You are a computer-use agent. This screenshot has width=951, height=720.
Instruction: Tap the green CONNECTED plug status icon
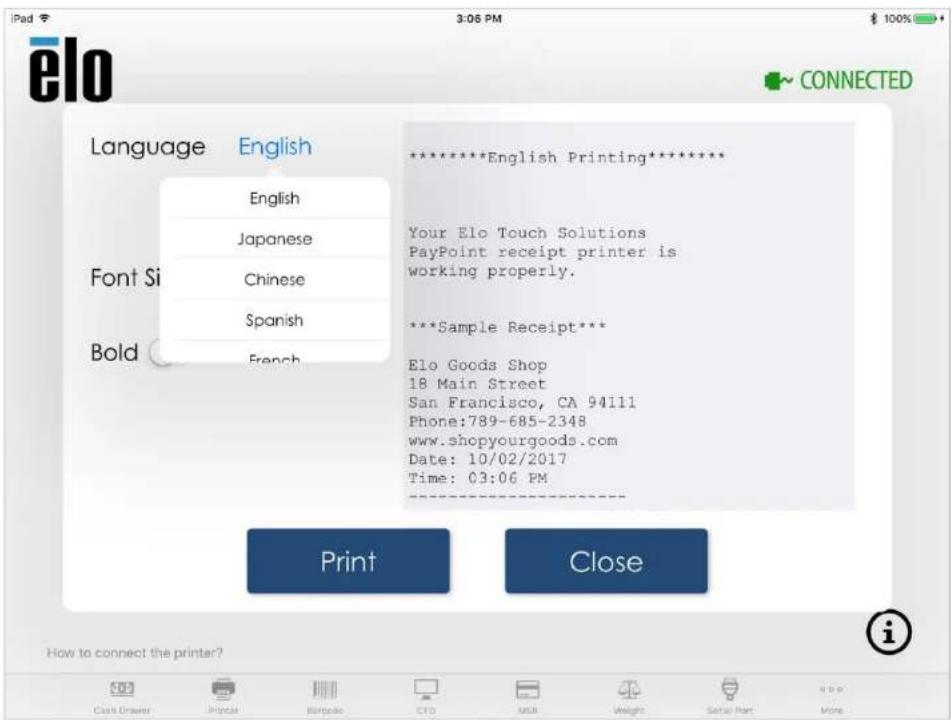click(778, 81)
